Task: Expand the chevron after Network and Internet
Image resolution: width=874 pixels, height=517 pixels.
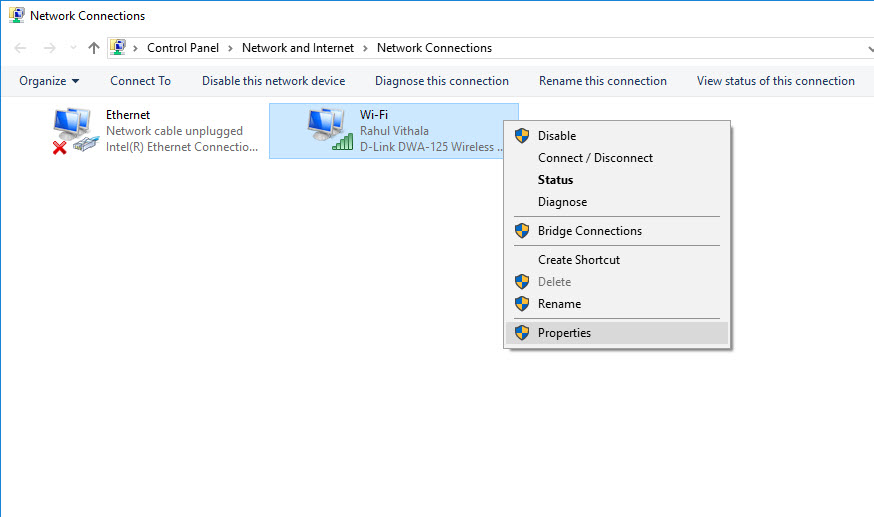Action: pos(365,48)
